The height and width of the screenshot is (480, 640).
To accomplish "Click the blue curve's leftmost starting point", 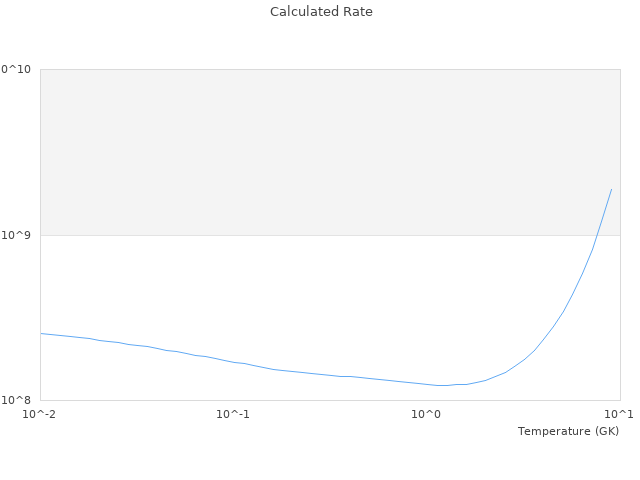I will click(41, 333).
